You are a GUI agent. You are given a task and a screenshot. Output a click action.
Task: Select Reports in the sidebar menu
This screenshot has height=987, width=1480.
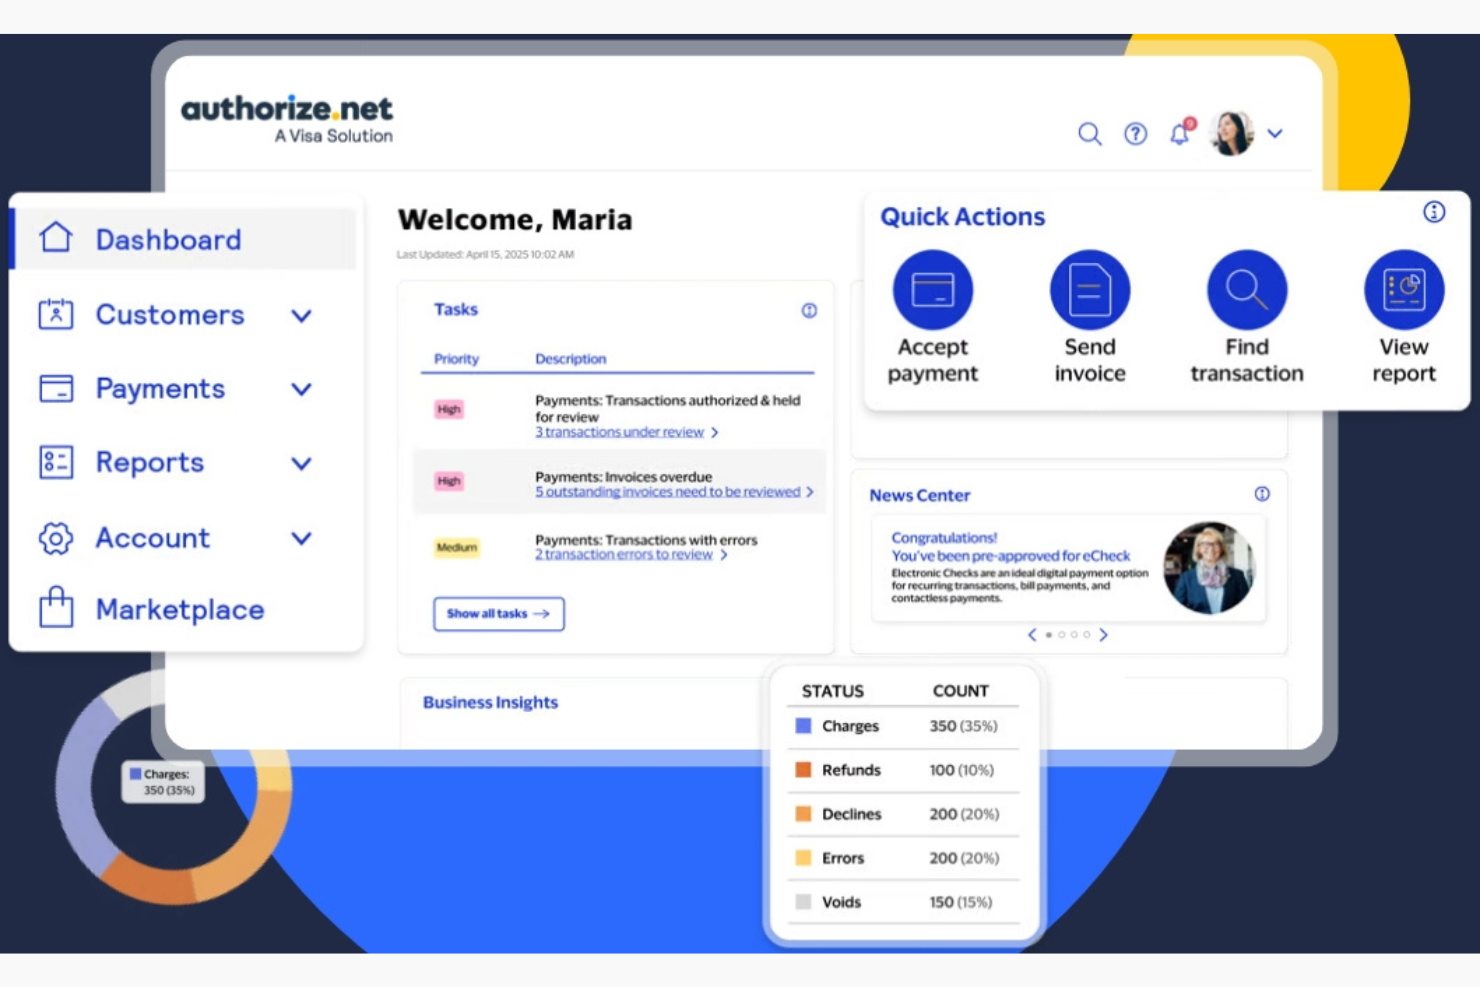coord(150,463)
